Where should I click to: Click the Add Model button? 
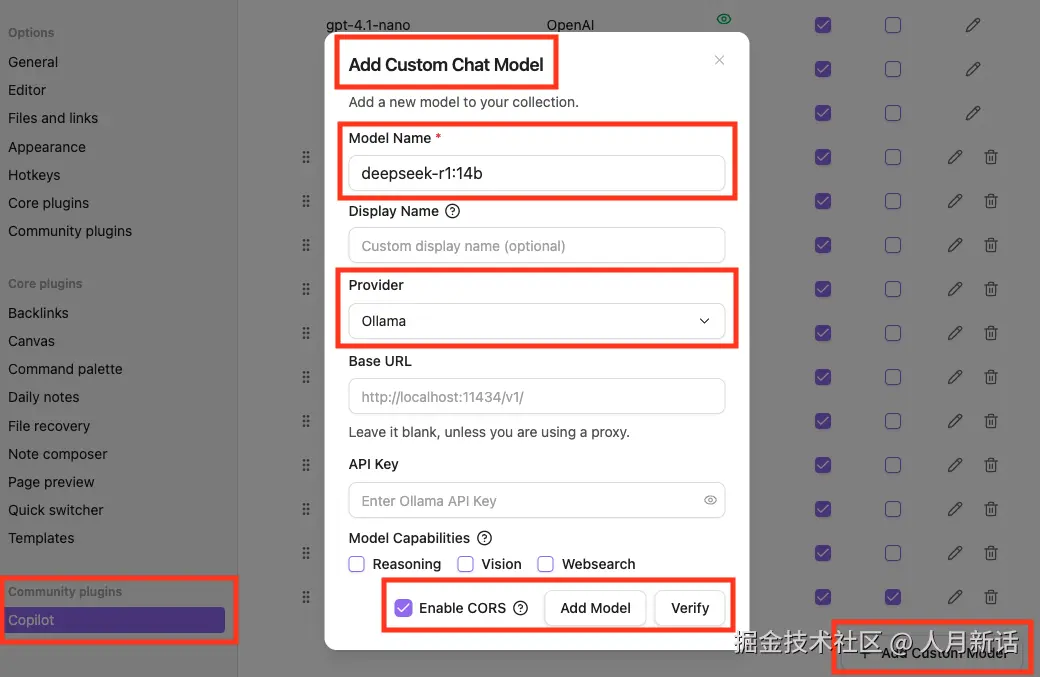pyautogui.click(x=595, y=608)
